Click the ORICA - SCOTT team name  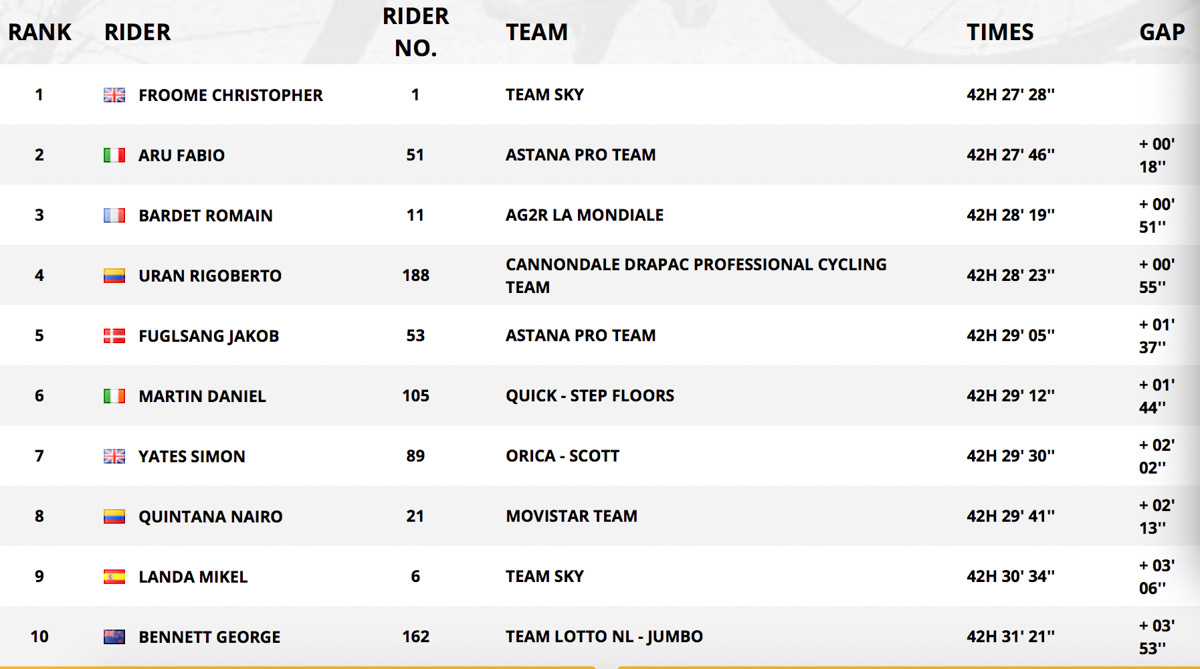(563, 456)
